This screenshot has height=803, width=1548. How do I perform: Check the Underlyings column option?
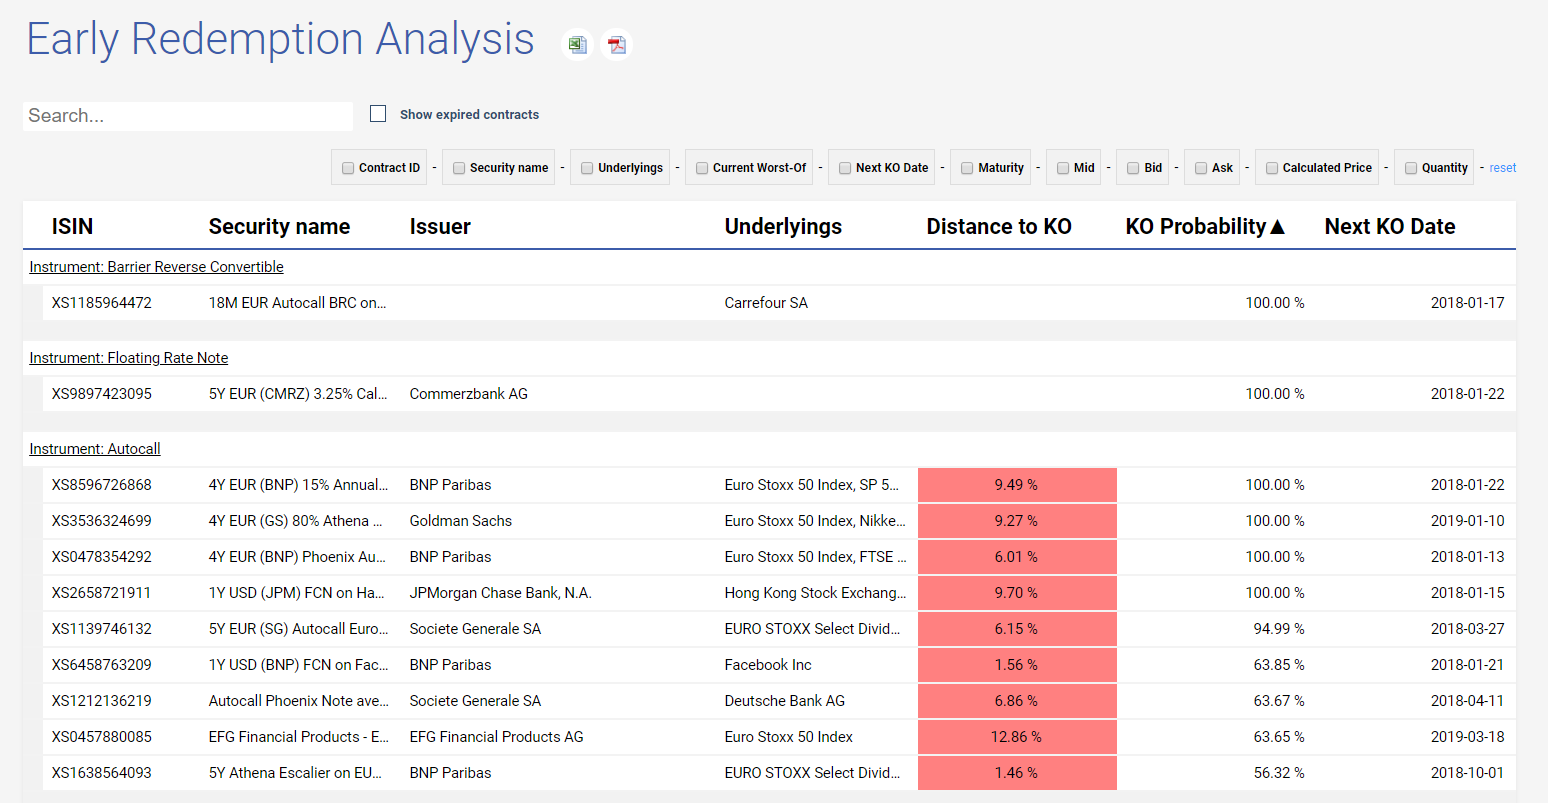pyautogui.click(x=587, y=168)
